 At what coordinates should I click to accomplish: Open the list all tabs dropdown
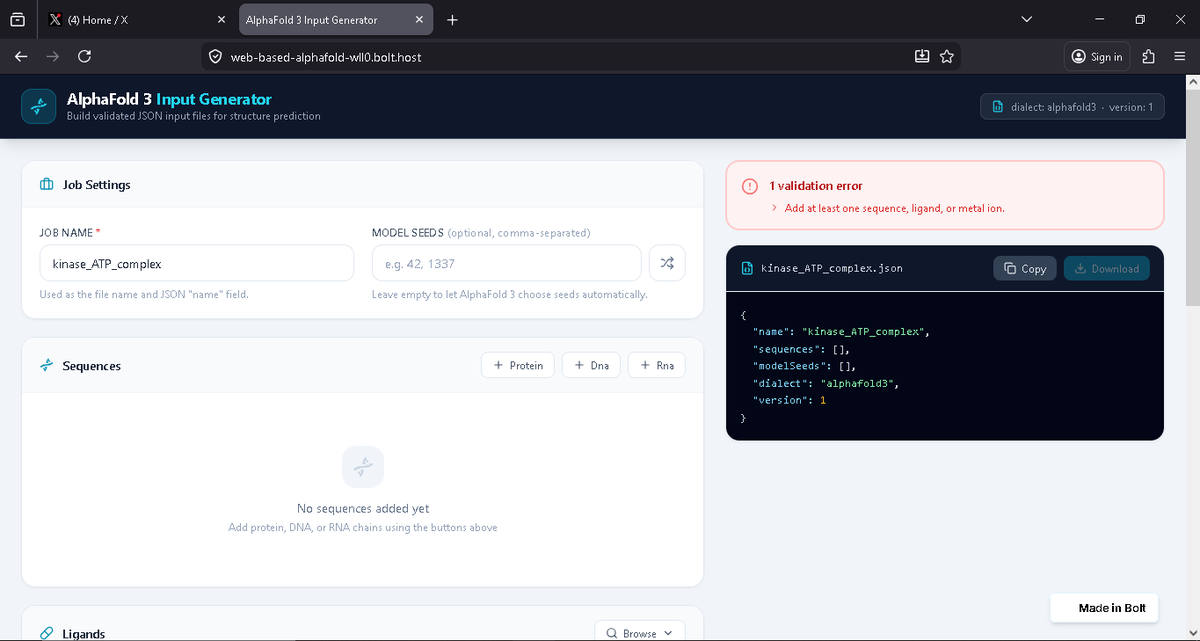click(1025, 19)
